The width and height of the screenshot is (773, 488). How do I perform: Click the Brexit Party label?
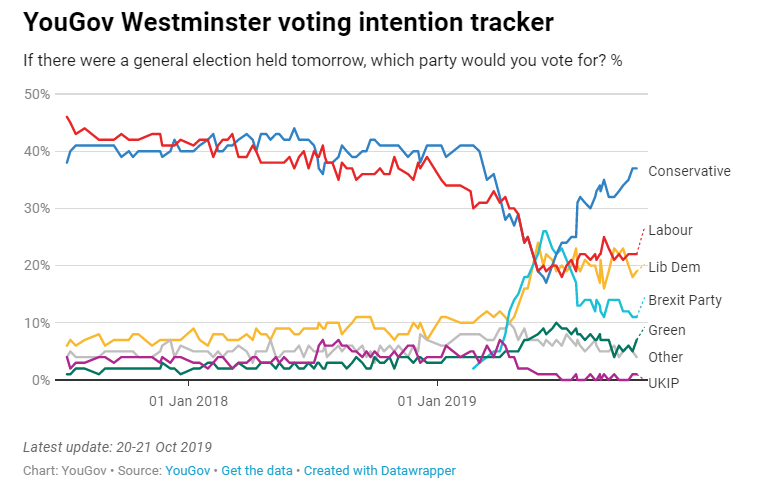[685, 300]
